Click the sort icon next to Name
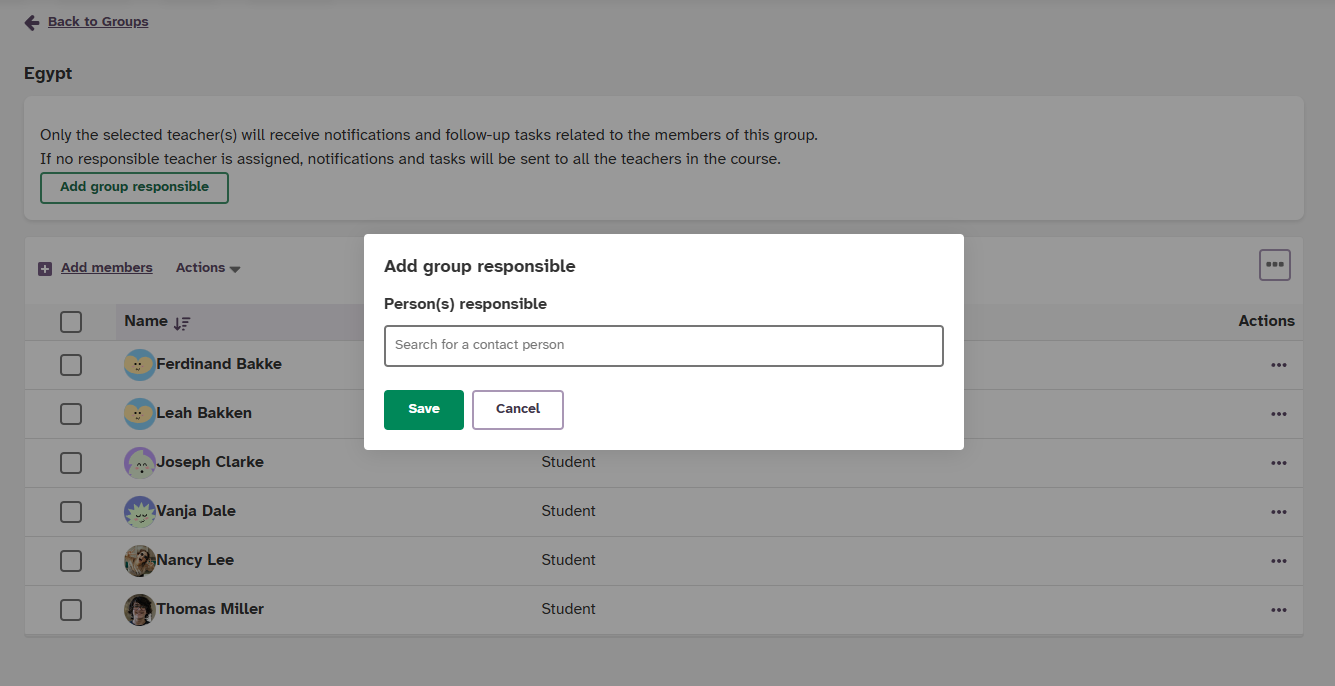The width and height of the screenshot is (1335, 686). [x=182, y=323]
